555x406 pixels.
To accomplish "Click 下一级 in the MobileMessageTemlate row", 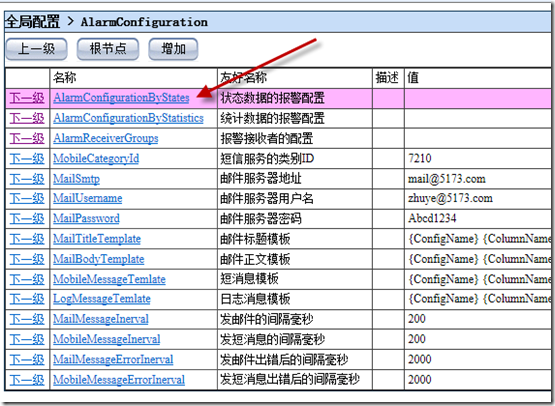I will 27,279.
